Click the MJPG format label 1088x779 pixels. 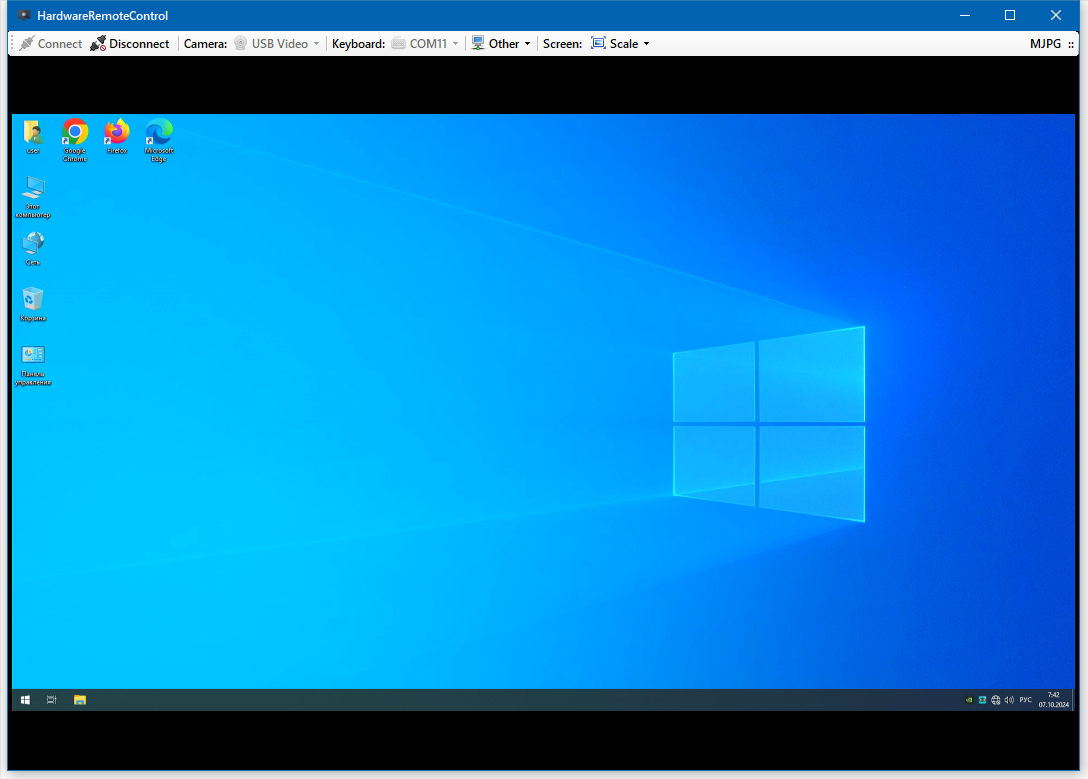tap(1045, 44)
